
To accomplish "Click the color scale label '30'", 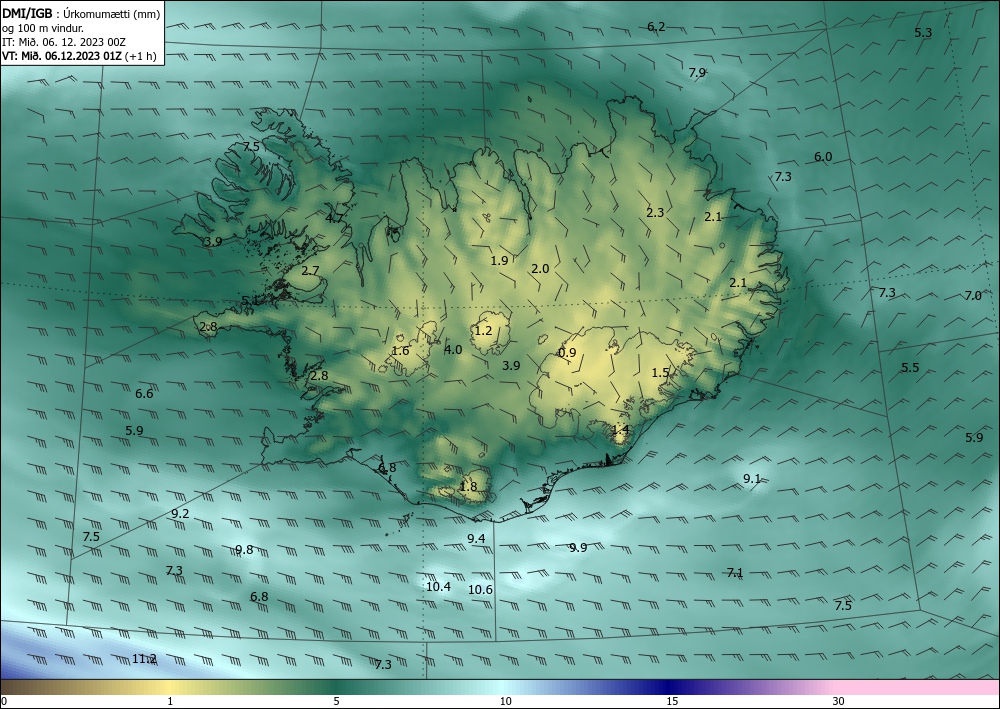I will coord(839,701).
